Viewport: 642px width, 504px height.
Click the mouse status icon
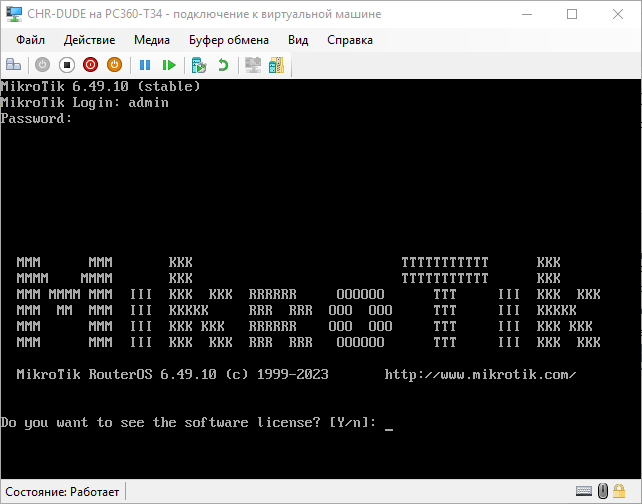click(603, 491)
